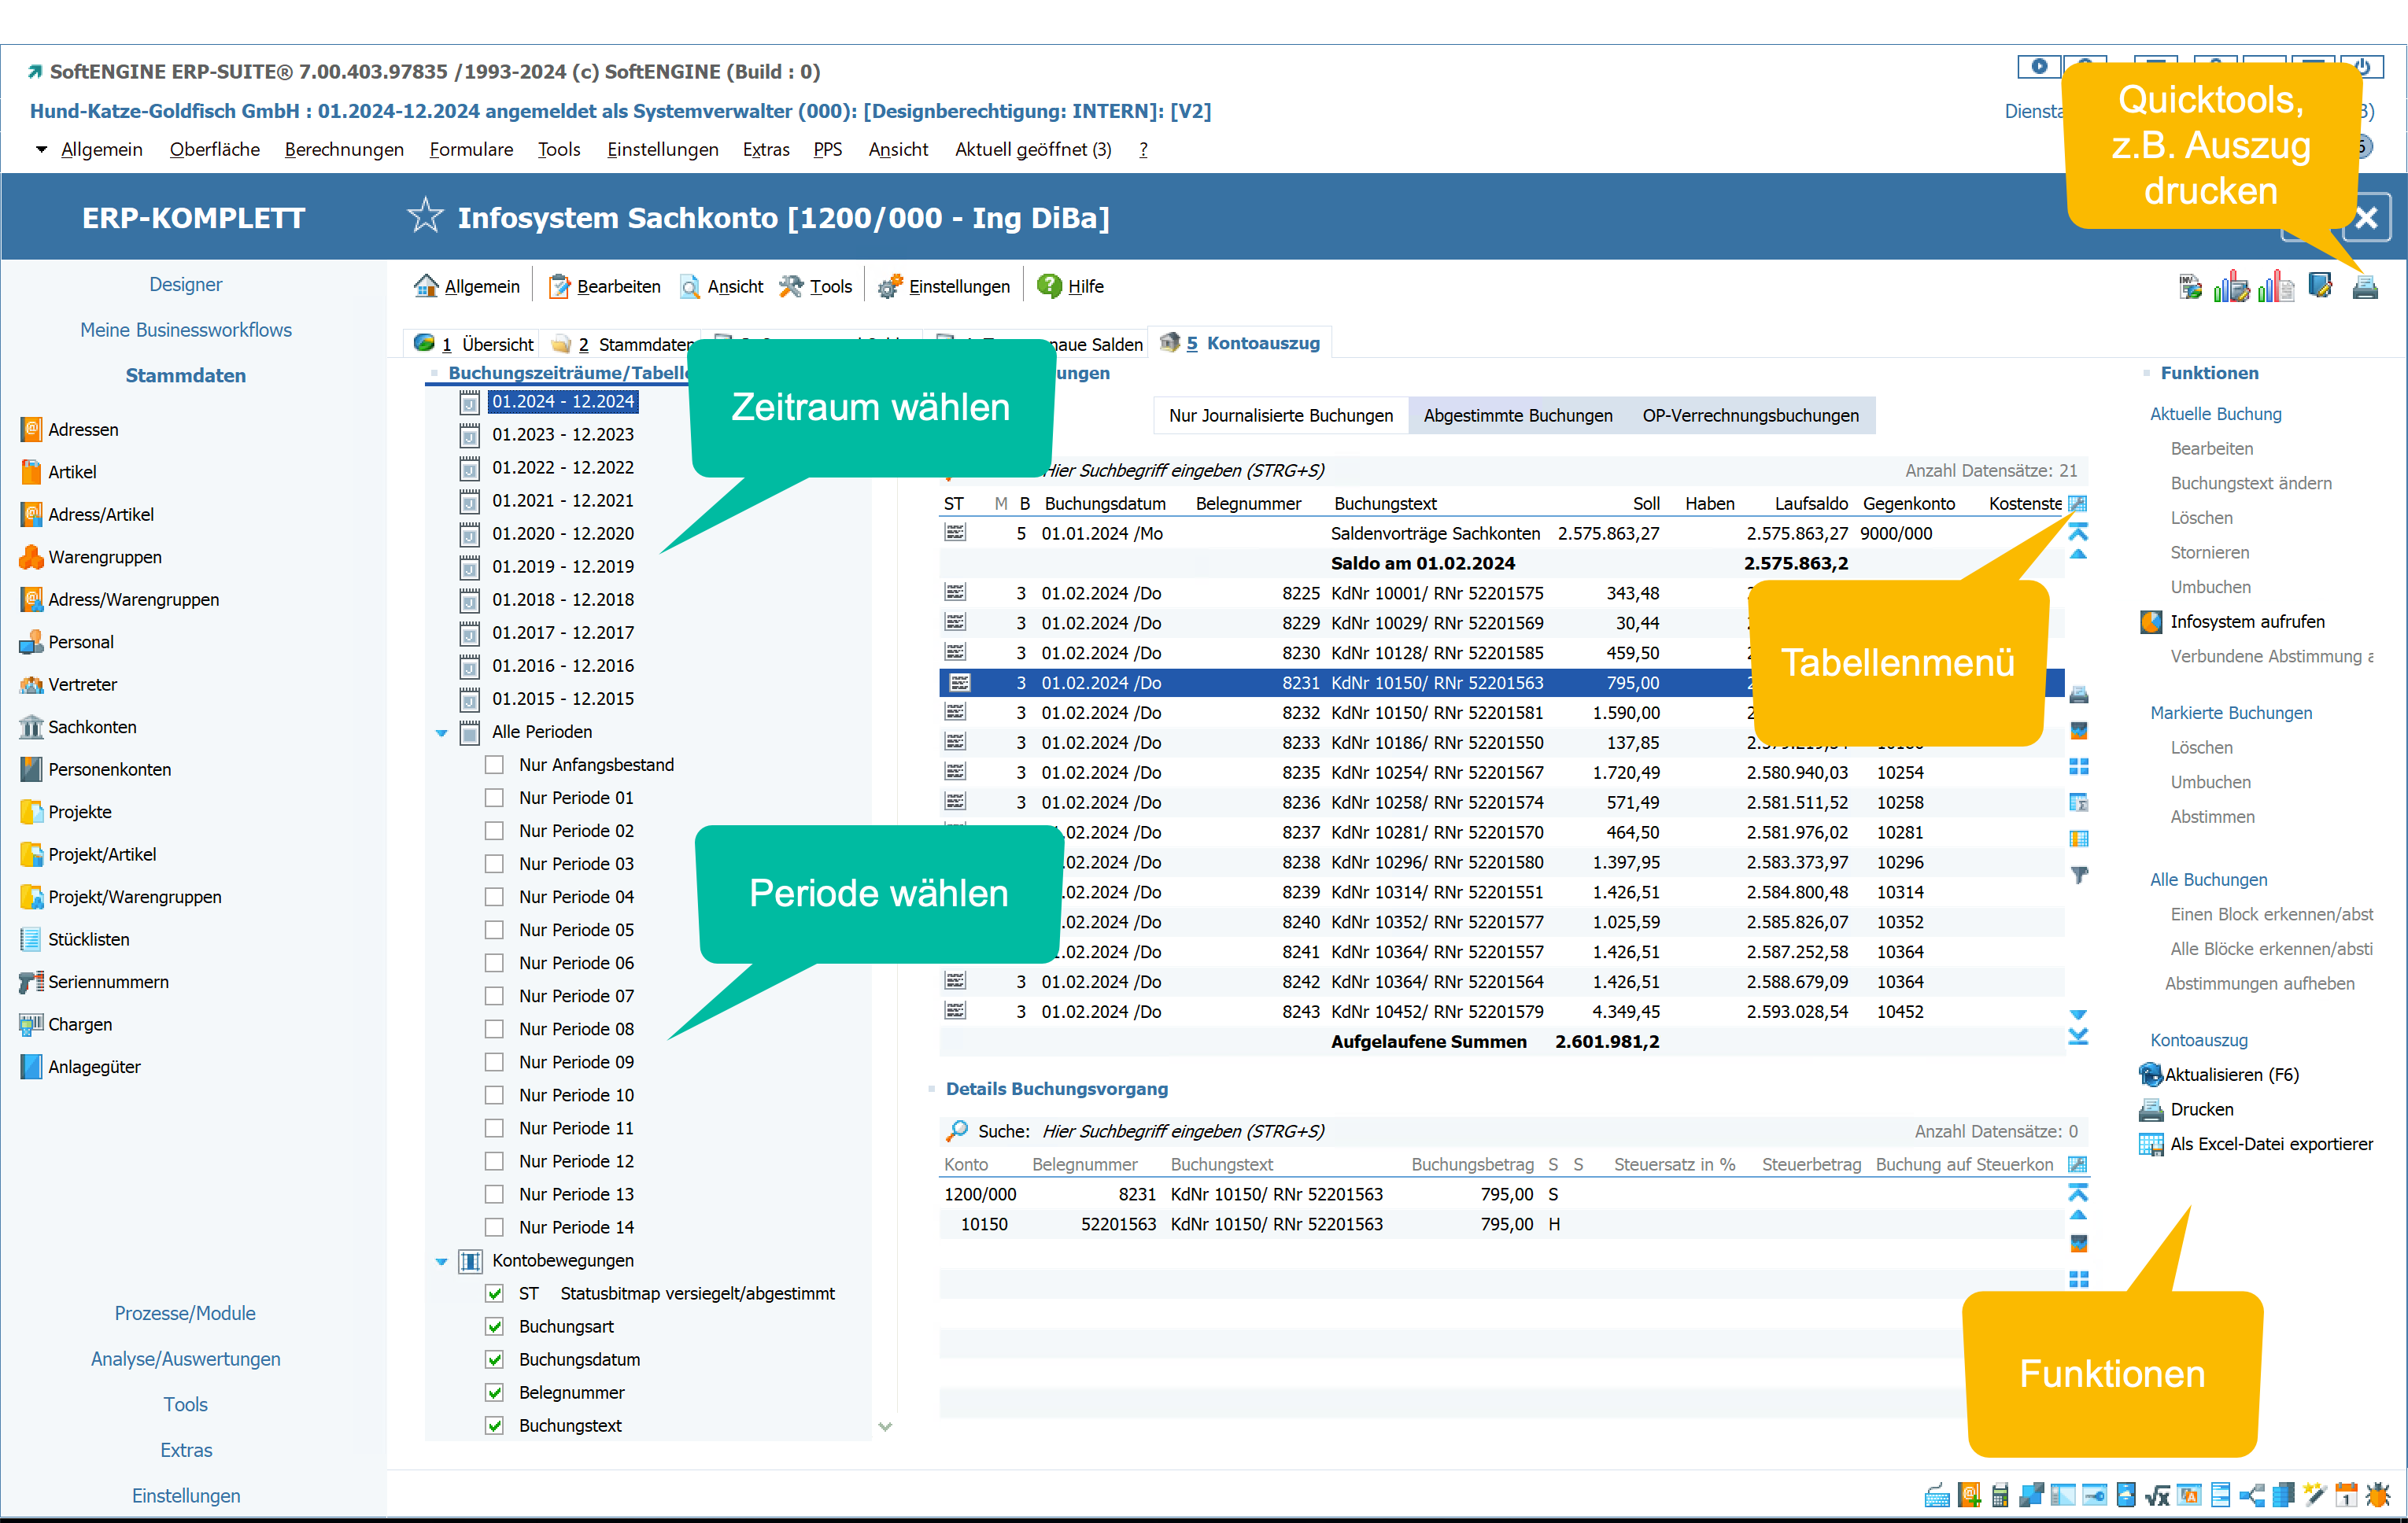Enable the Nur Periode 03 checkbox
The height and width of the screenshot is (1523, 2408).
[494, 864]
